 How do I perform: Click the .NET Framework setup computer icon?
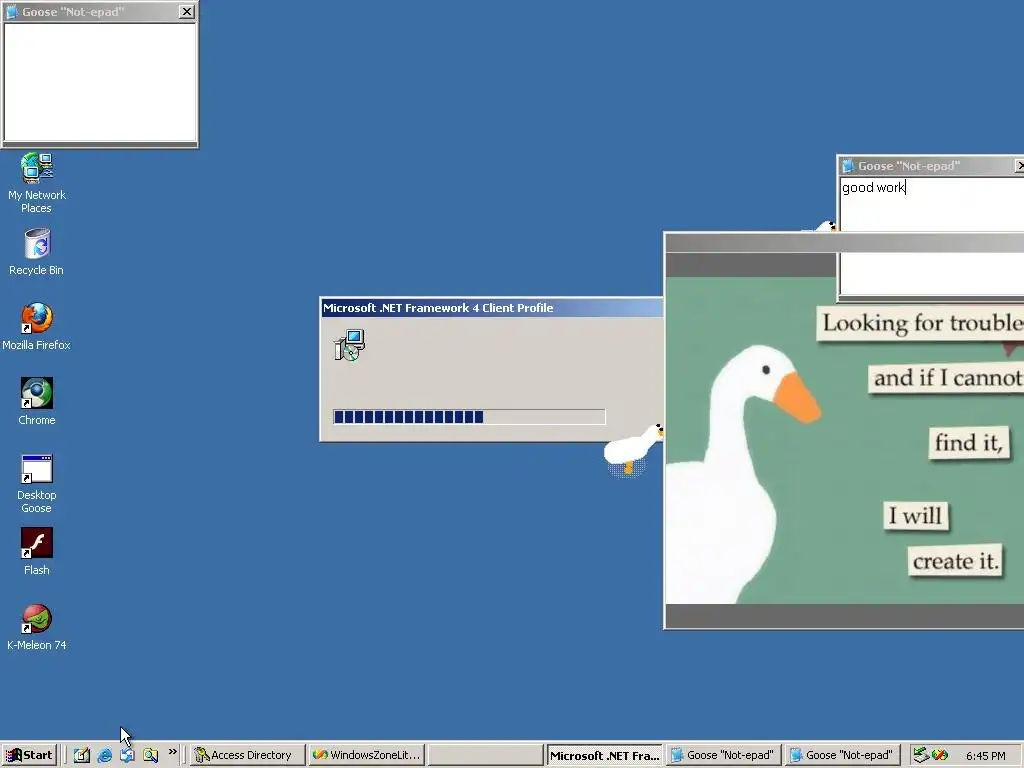coord(349,345)
